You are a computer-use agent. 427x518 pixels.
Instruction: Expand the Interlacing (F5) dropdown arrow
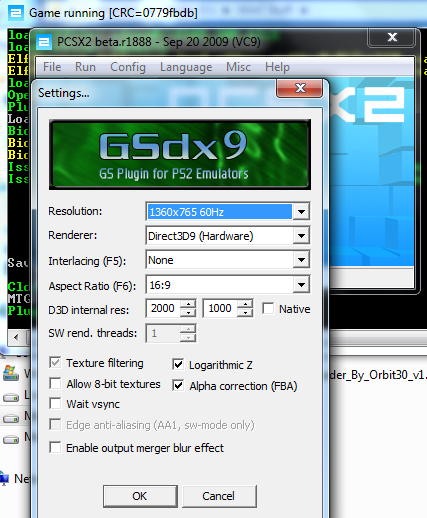(x=301, y=260)
